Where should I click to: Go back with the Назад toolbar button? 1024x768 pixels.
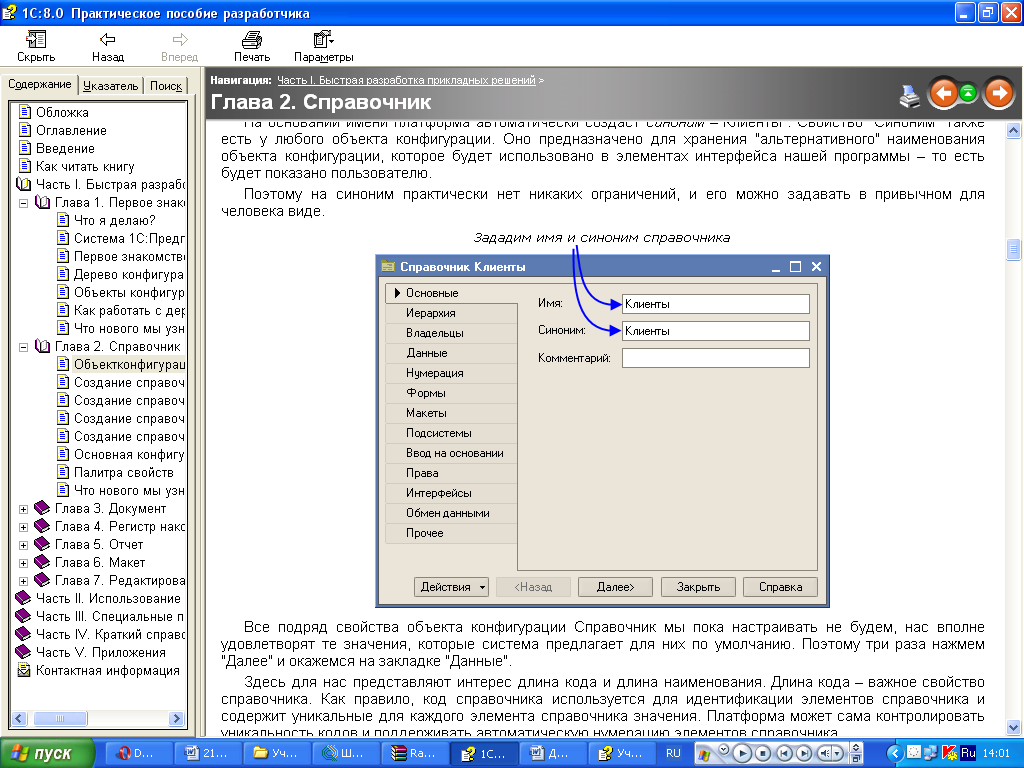coord(108,46)
